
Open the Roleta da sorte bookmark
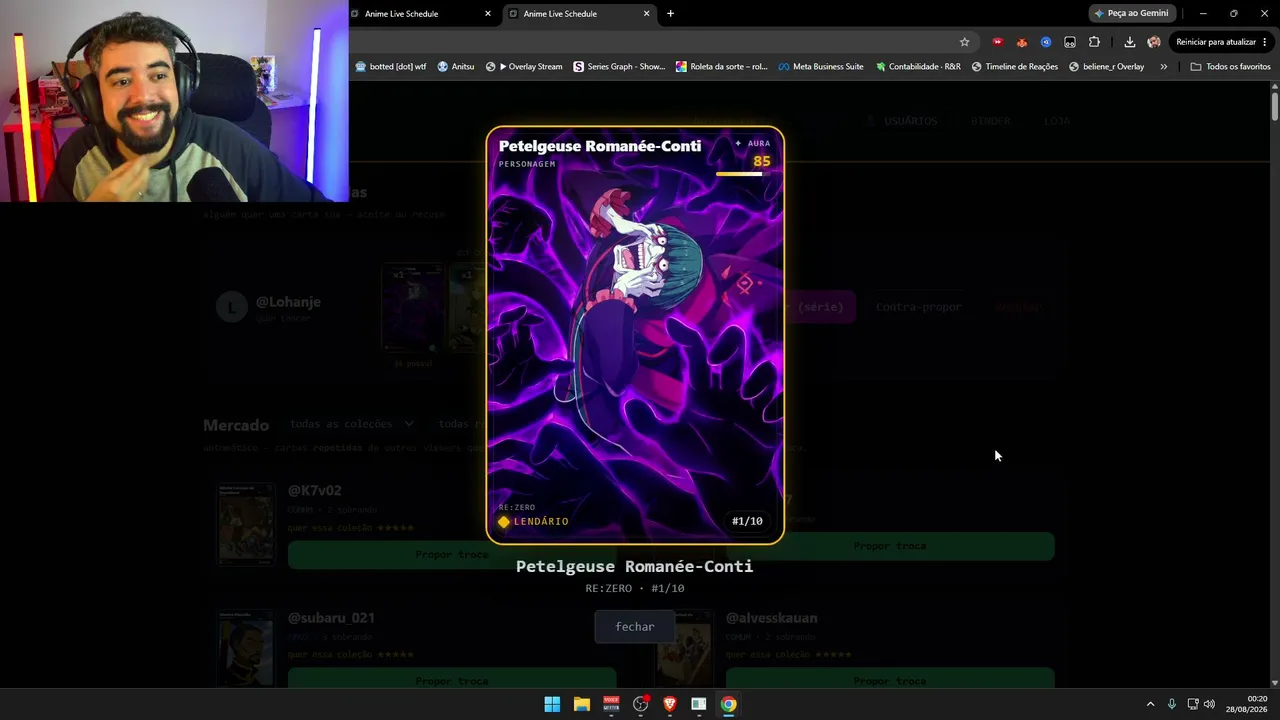(x=722, y=67)
